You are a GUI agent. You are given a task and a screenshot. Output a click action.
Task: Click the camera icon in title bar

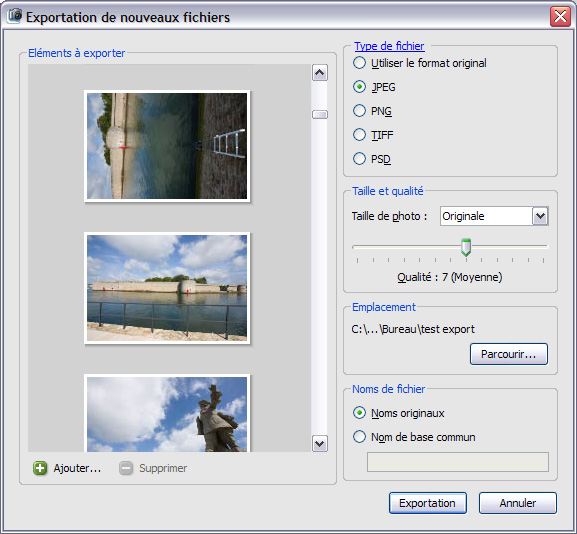(15, 16)
